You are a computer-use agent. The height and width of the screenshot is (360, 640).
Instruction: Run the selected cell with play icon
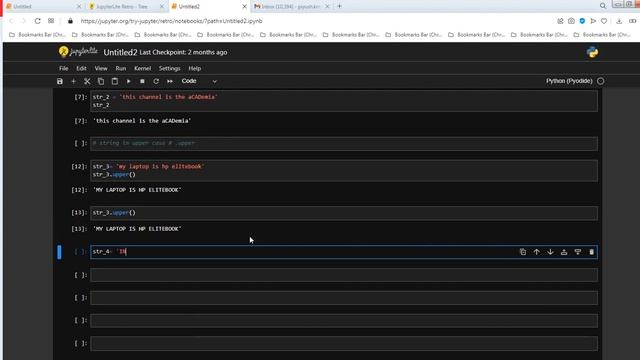click(x=129, y=81)
